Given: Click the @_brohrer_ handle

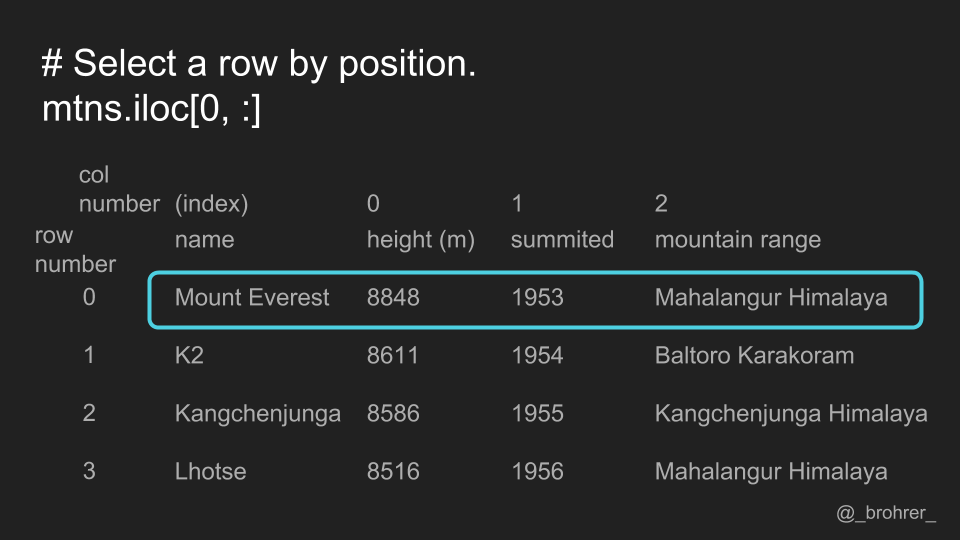Looking at the screenshot, I should (x=886, y=513).
